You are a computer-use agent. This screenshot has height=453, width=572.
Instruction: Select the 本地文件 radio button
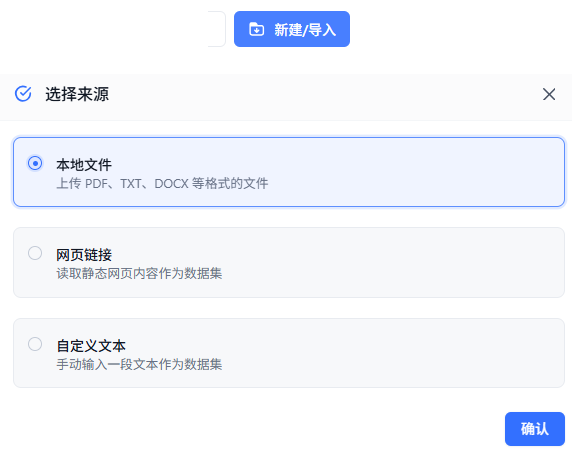[x=35, y=163]
